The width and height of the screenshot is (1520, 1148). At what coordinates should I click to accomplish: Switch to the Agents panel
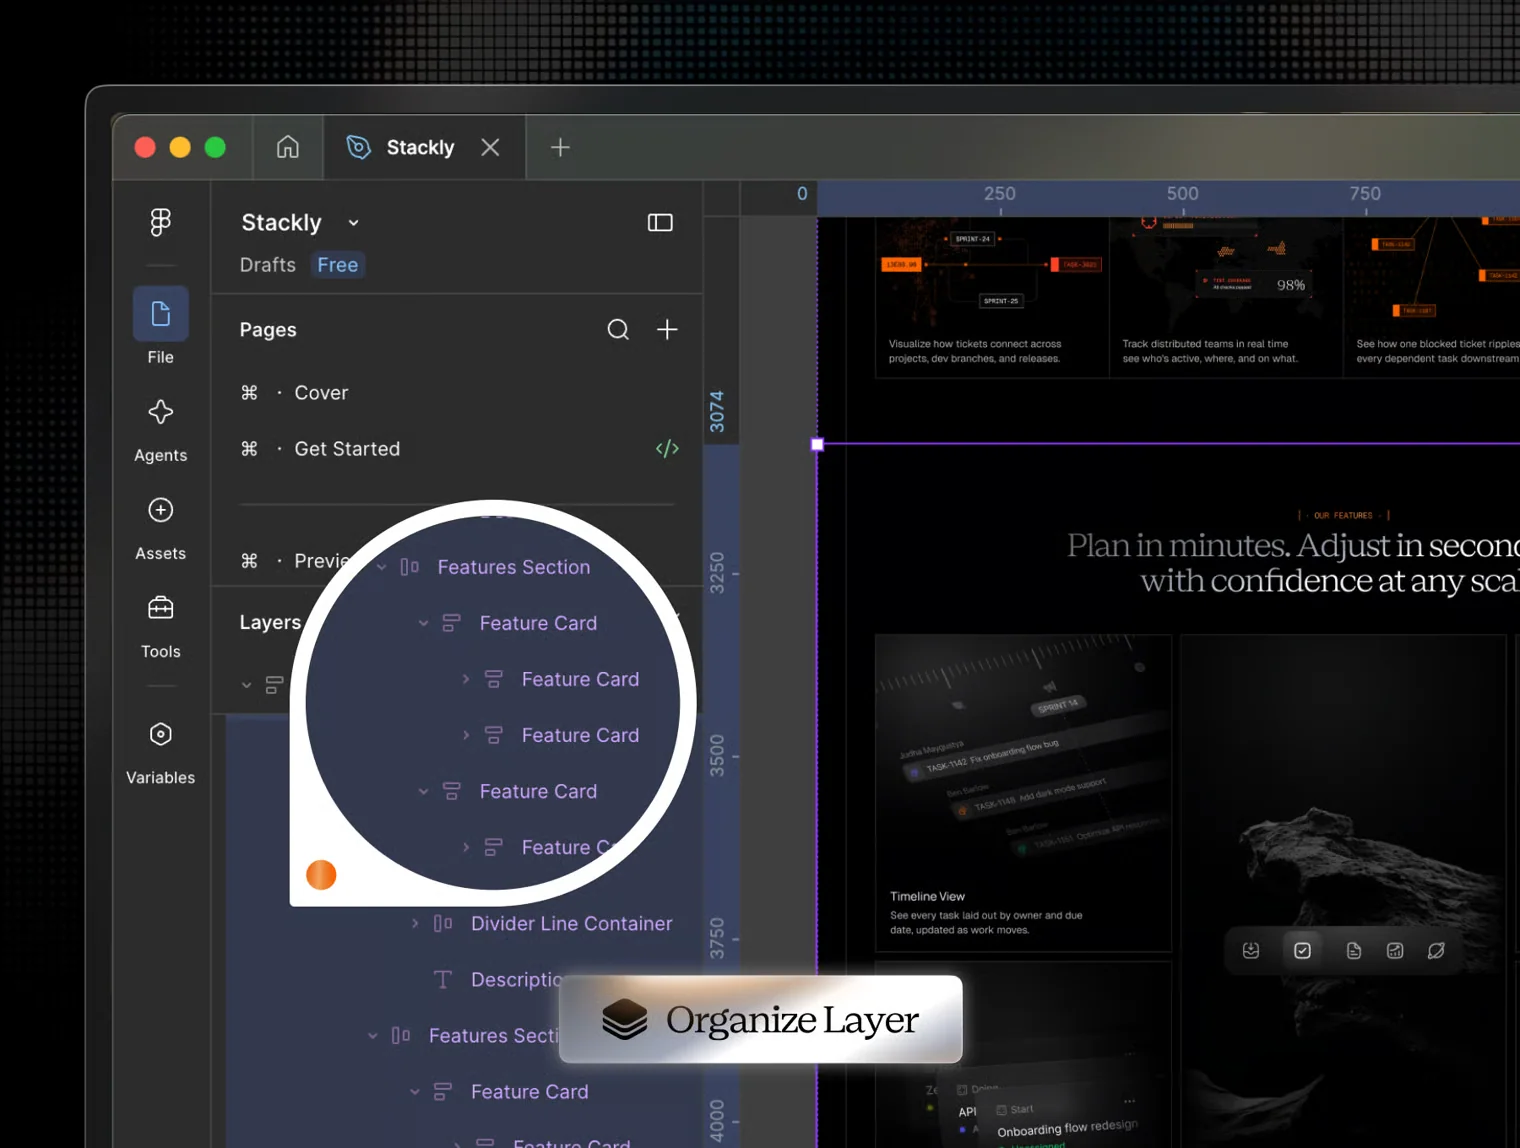160,430
